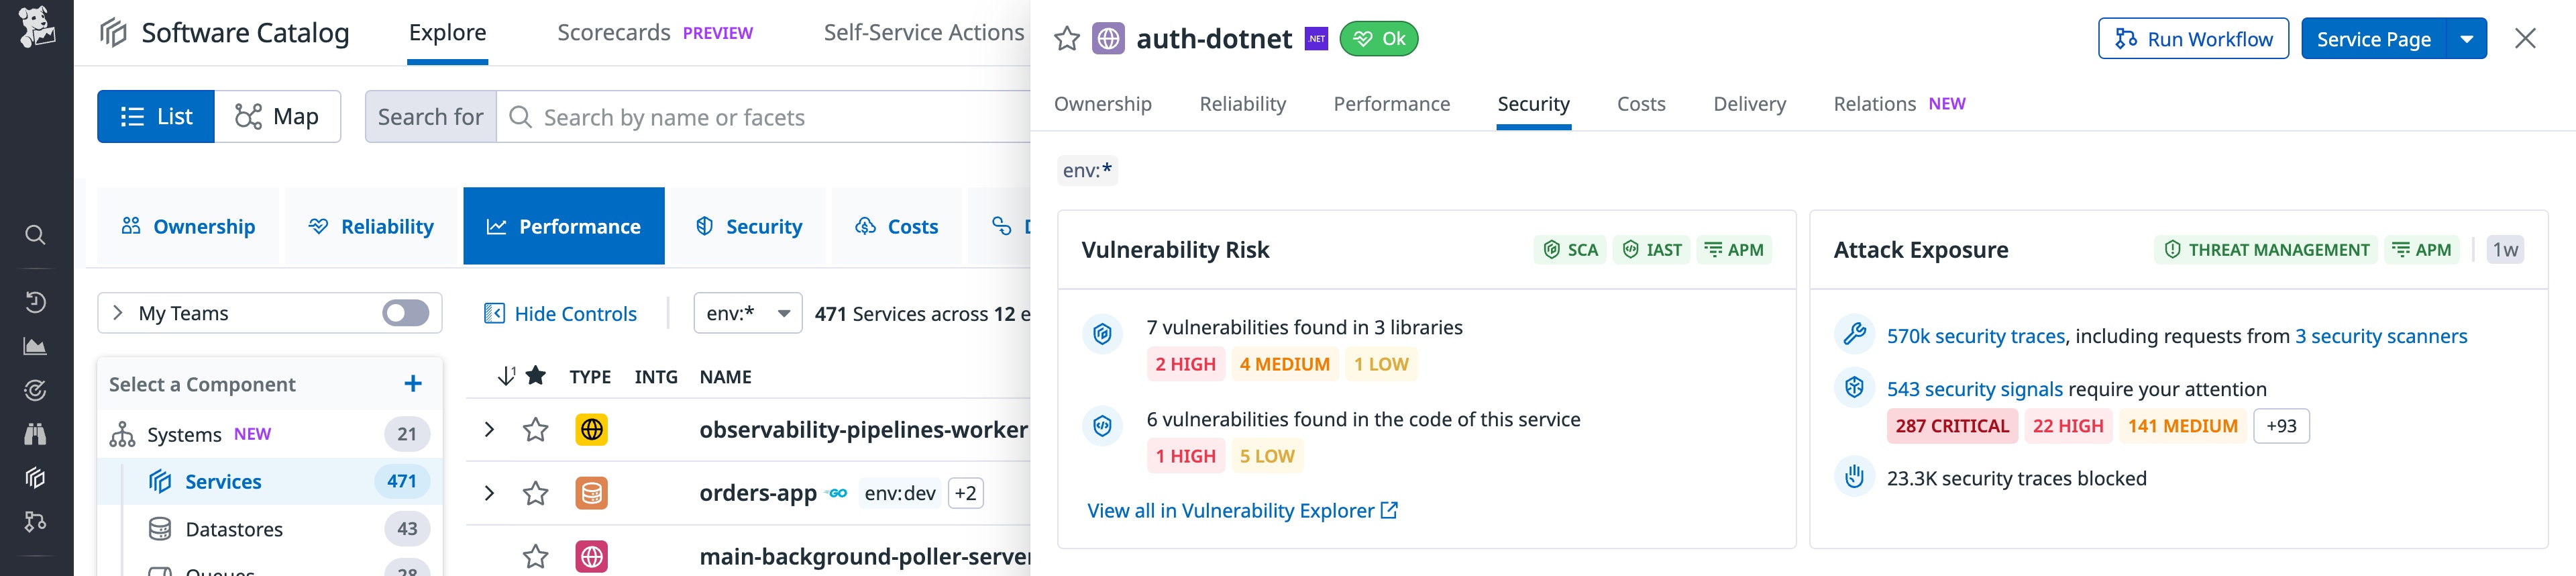Click the 287 CRITICAL severity badge

(x=1951, y=426)
